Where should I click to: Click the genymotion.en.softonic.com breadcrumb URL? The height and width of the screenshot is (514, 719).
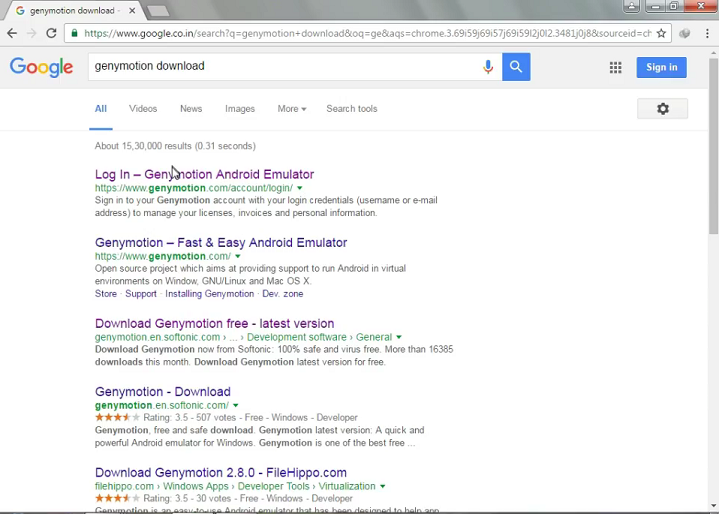pyautogui.click(x=157, y=337)
